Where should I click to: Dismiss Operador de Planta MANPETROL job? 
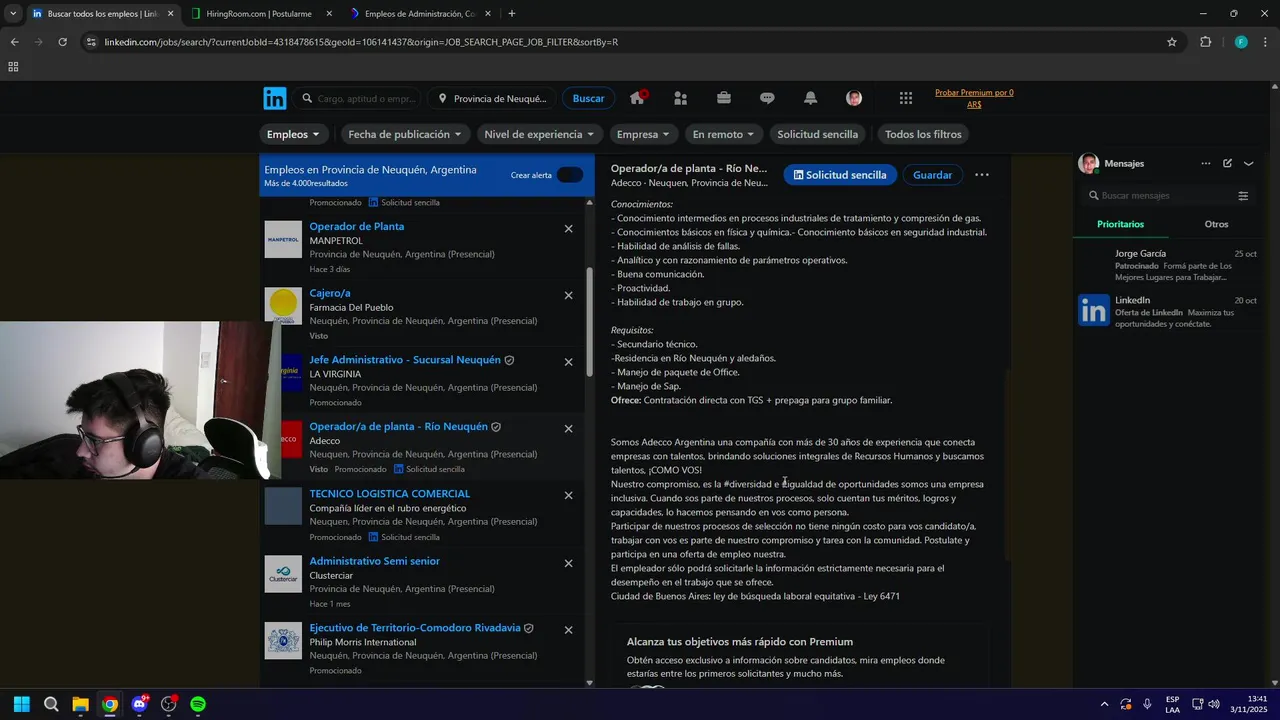coord(568,228)
